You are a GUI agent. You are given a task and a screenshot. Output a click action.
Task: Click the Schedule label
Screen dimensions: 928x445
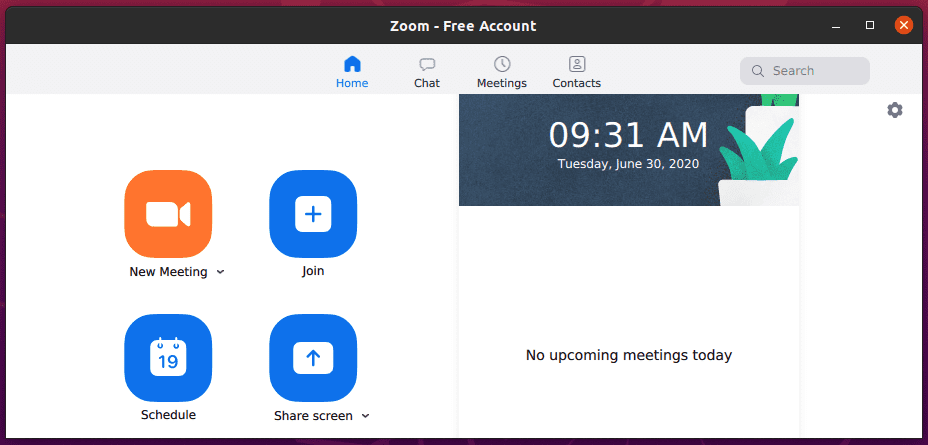coord(168,415)
